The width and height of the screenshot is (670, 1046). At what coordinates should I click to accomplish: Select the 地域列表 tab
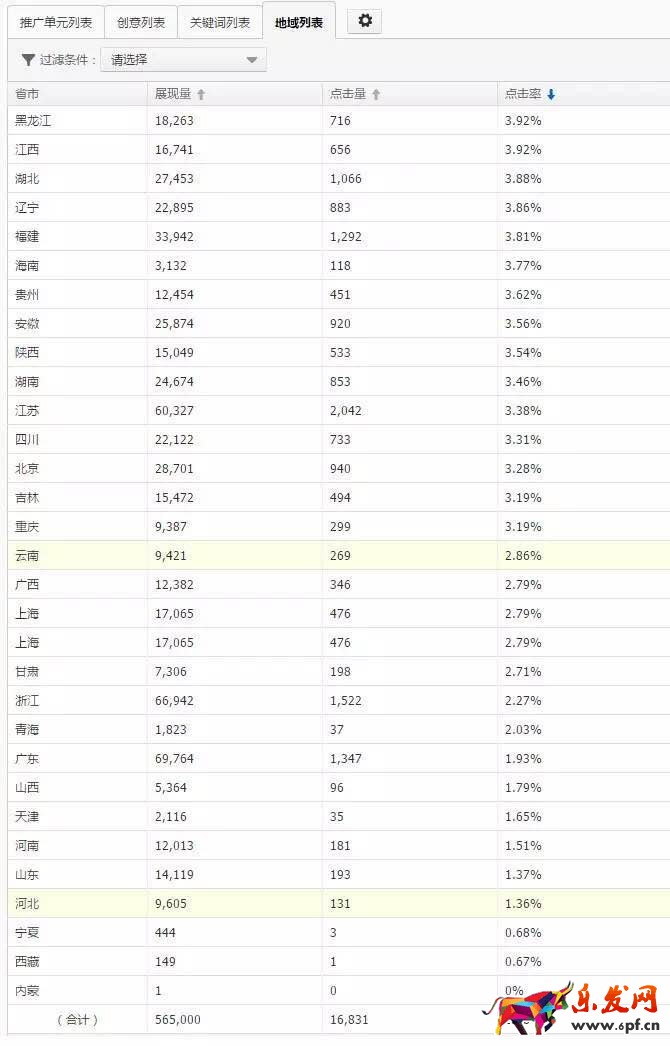pos(299,22)
